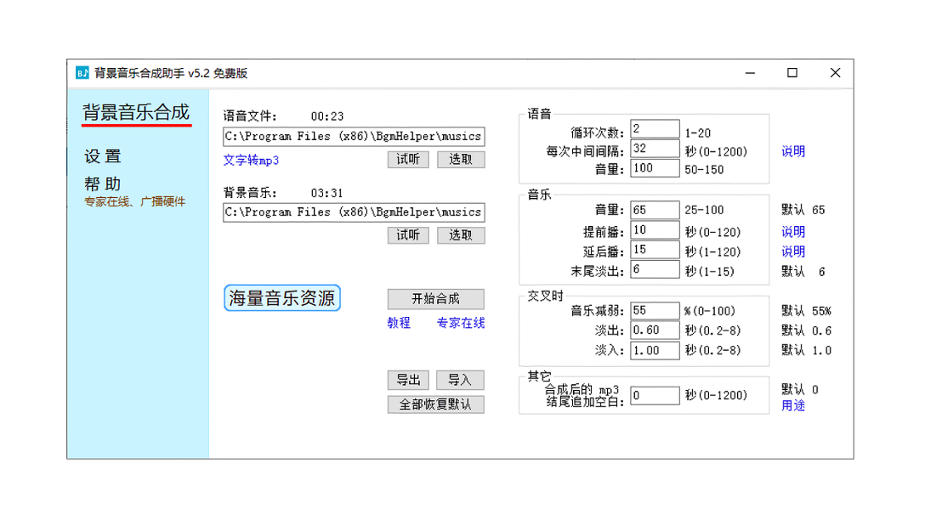This screenshot has height=520, width=925.
Task: Click the 背景音乐 path input field
Action: (354, 212)
